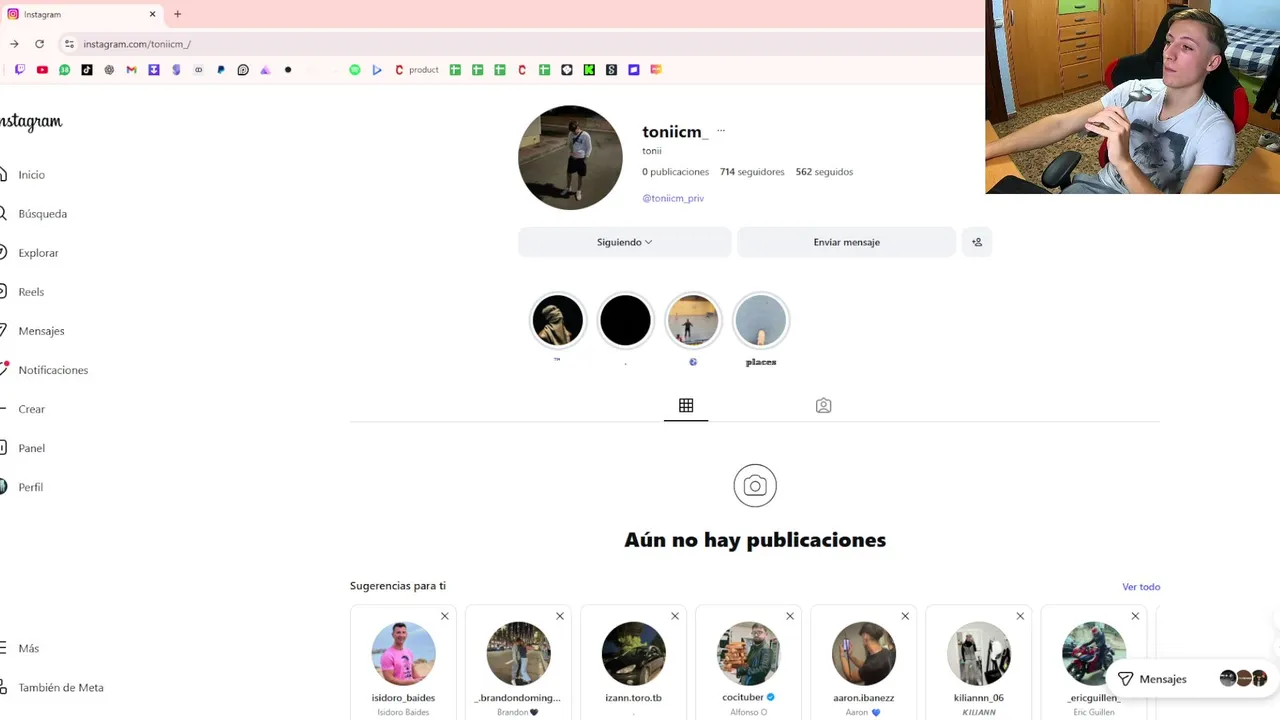Open Panel in the sidebar
1280x720 pixels.
pos(22,448)
